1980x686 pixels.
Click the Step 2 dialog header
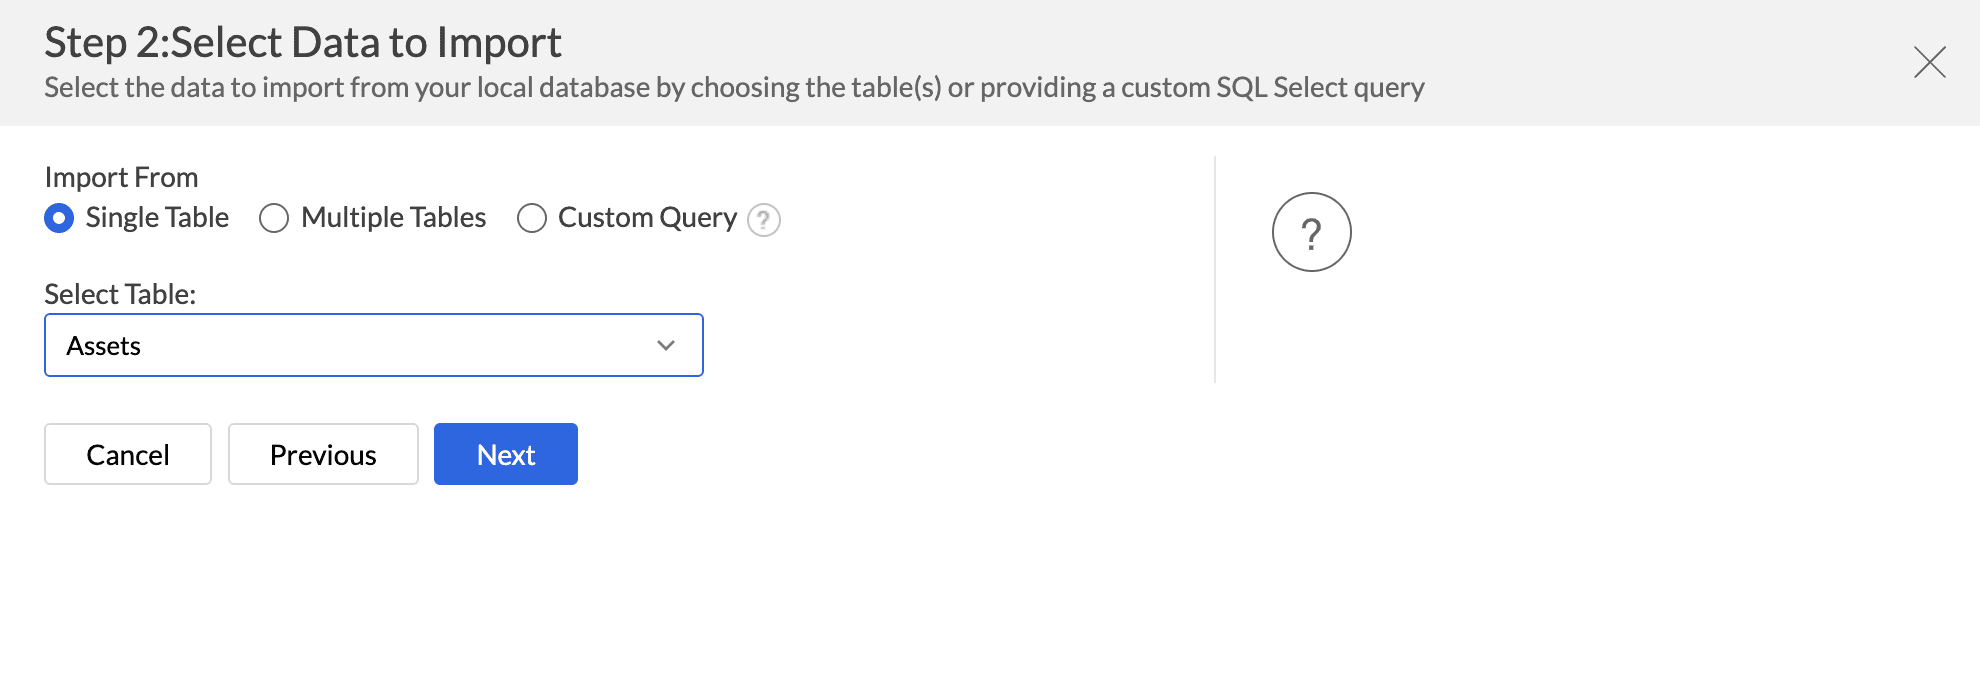(x=303, y=41)
